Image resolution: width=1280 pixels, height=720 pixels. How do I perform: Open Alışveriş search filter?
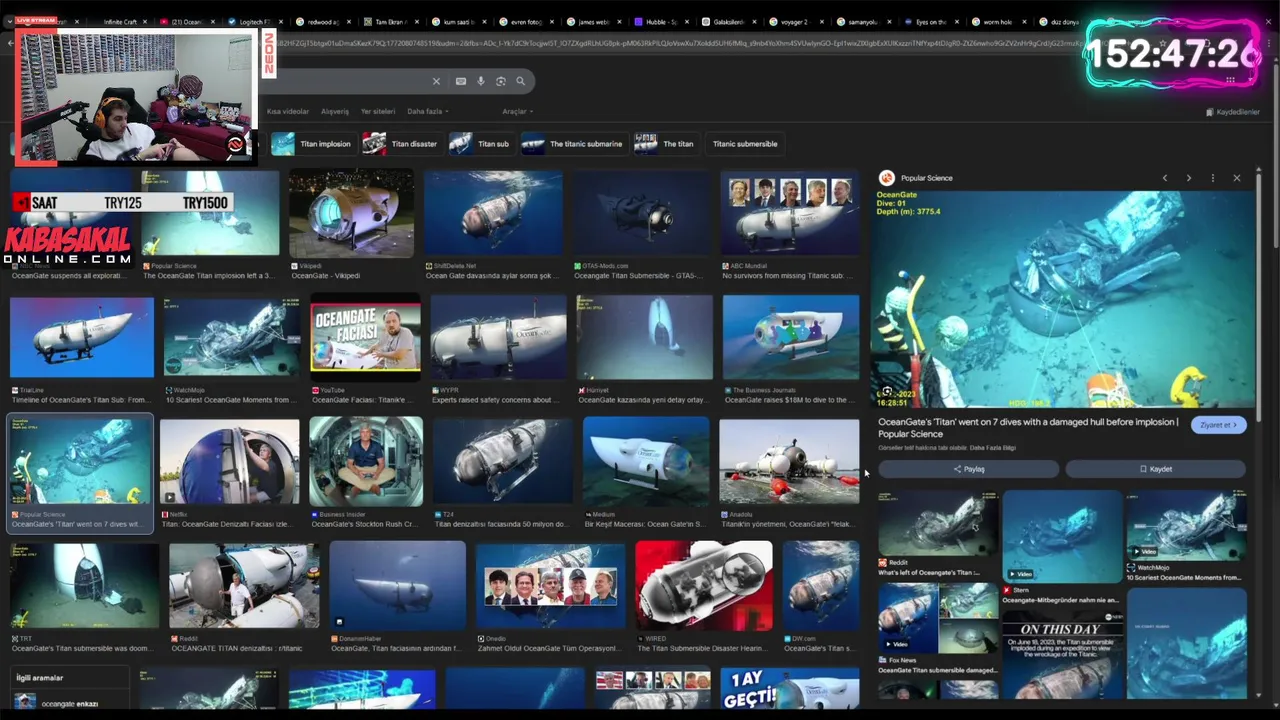[335, 111]
